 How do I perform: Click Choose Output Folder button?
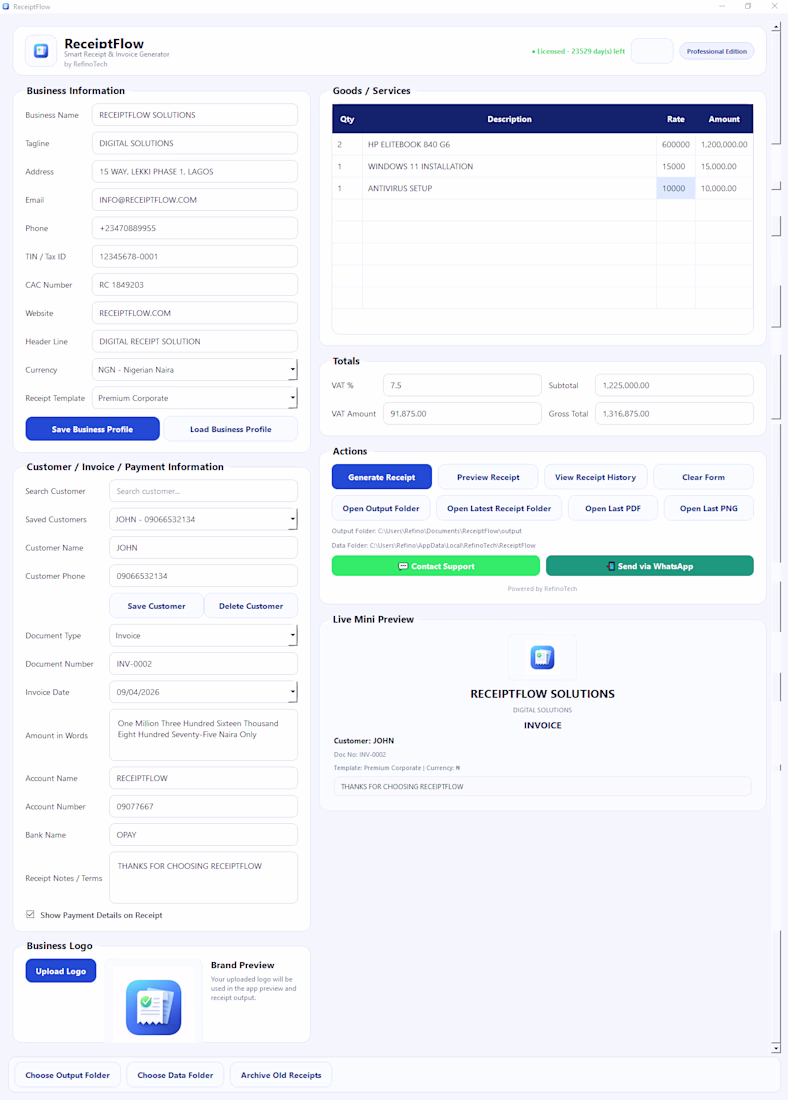67,1075
